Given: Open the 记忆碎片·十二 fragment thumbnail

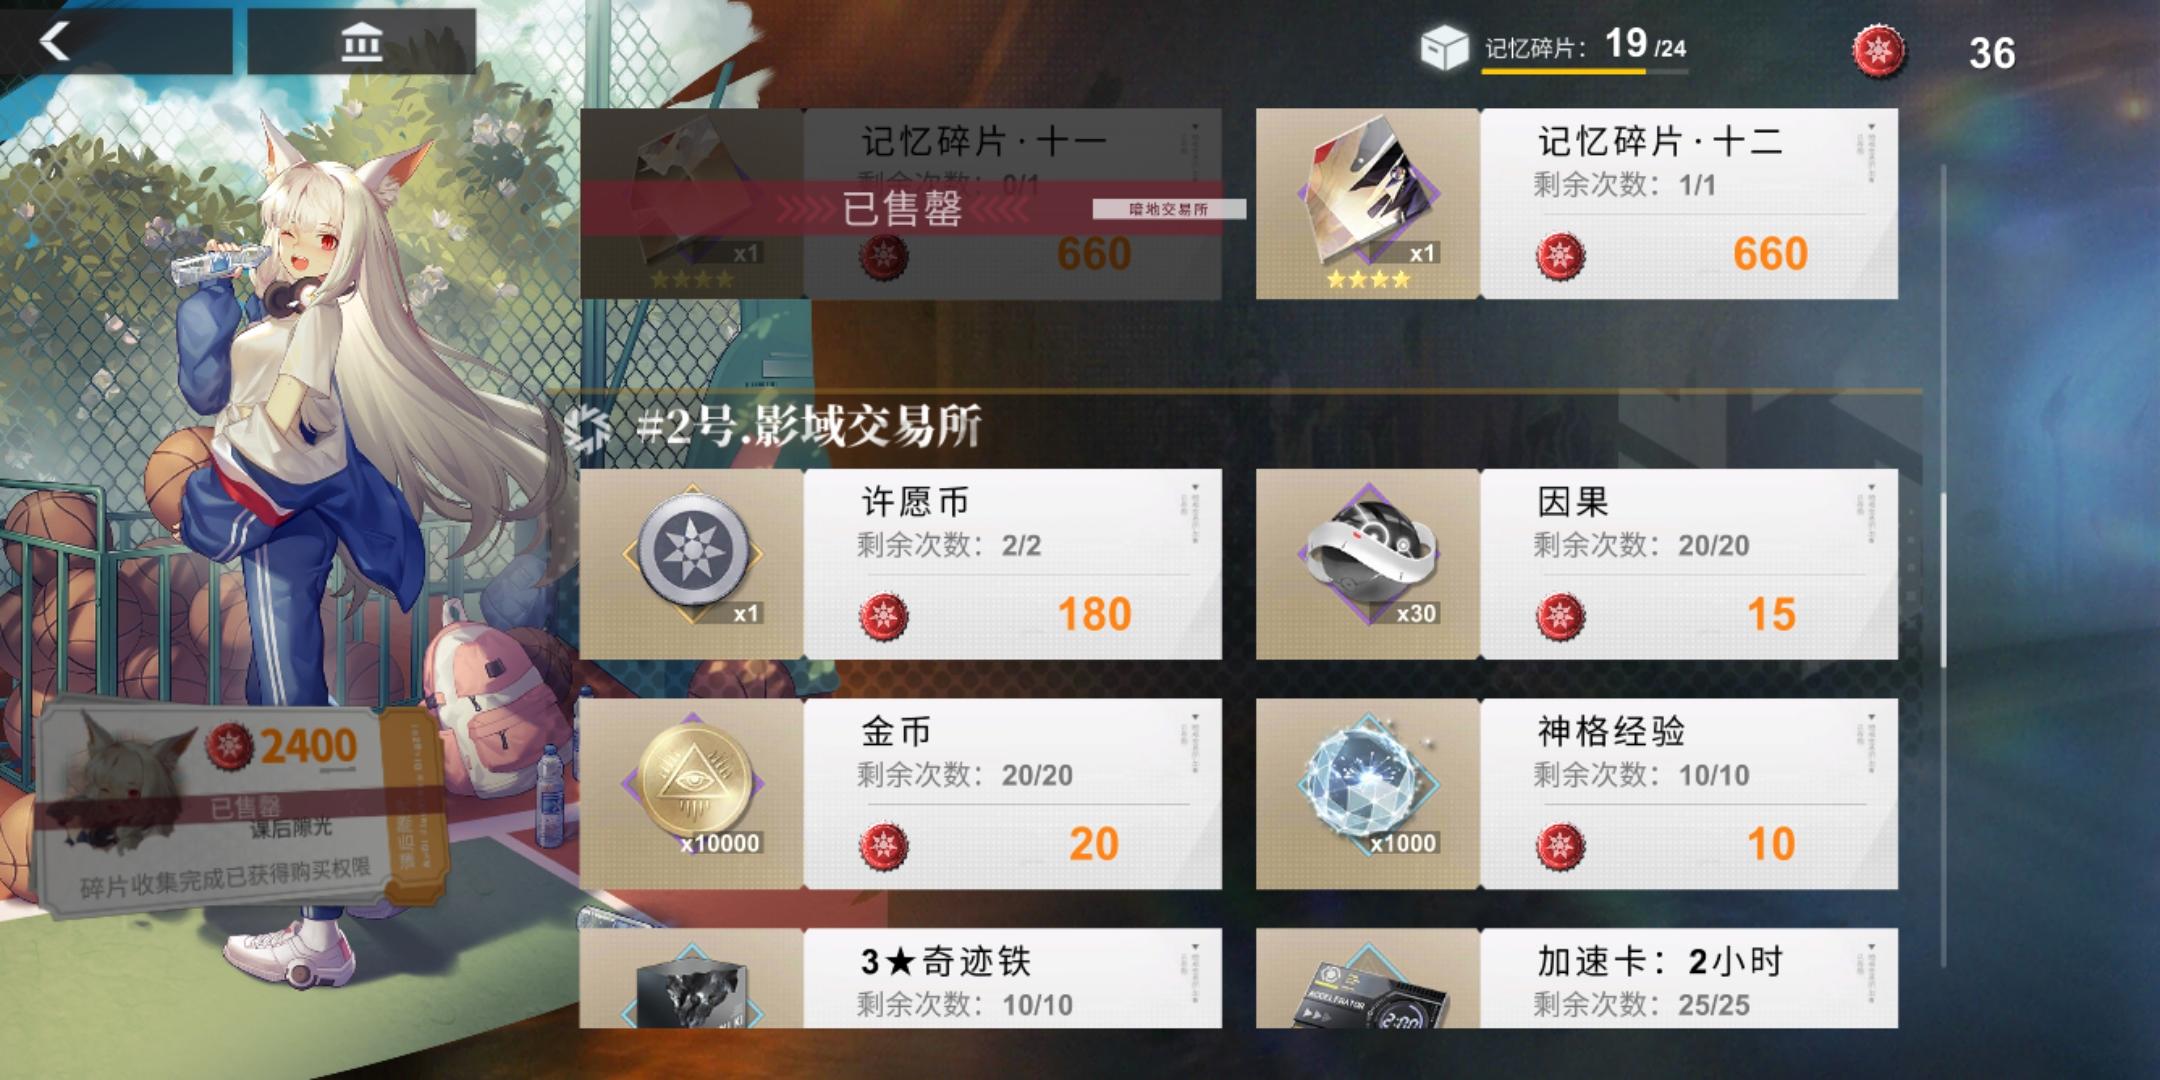Looking at the screenshot, I should (x=1368, y=204).
